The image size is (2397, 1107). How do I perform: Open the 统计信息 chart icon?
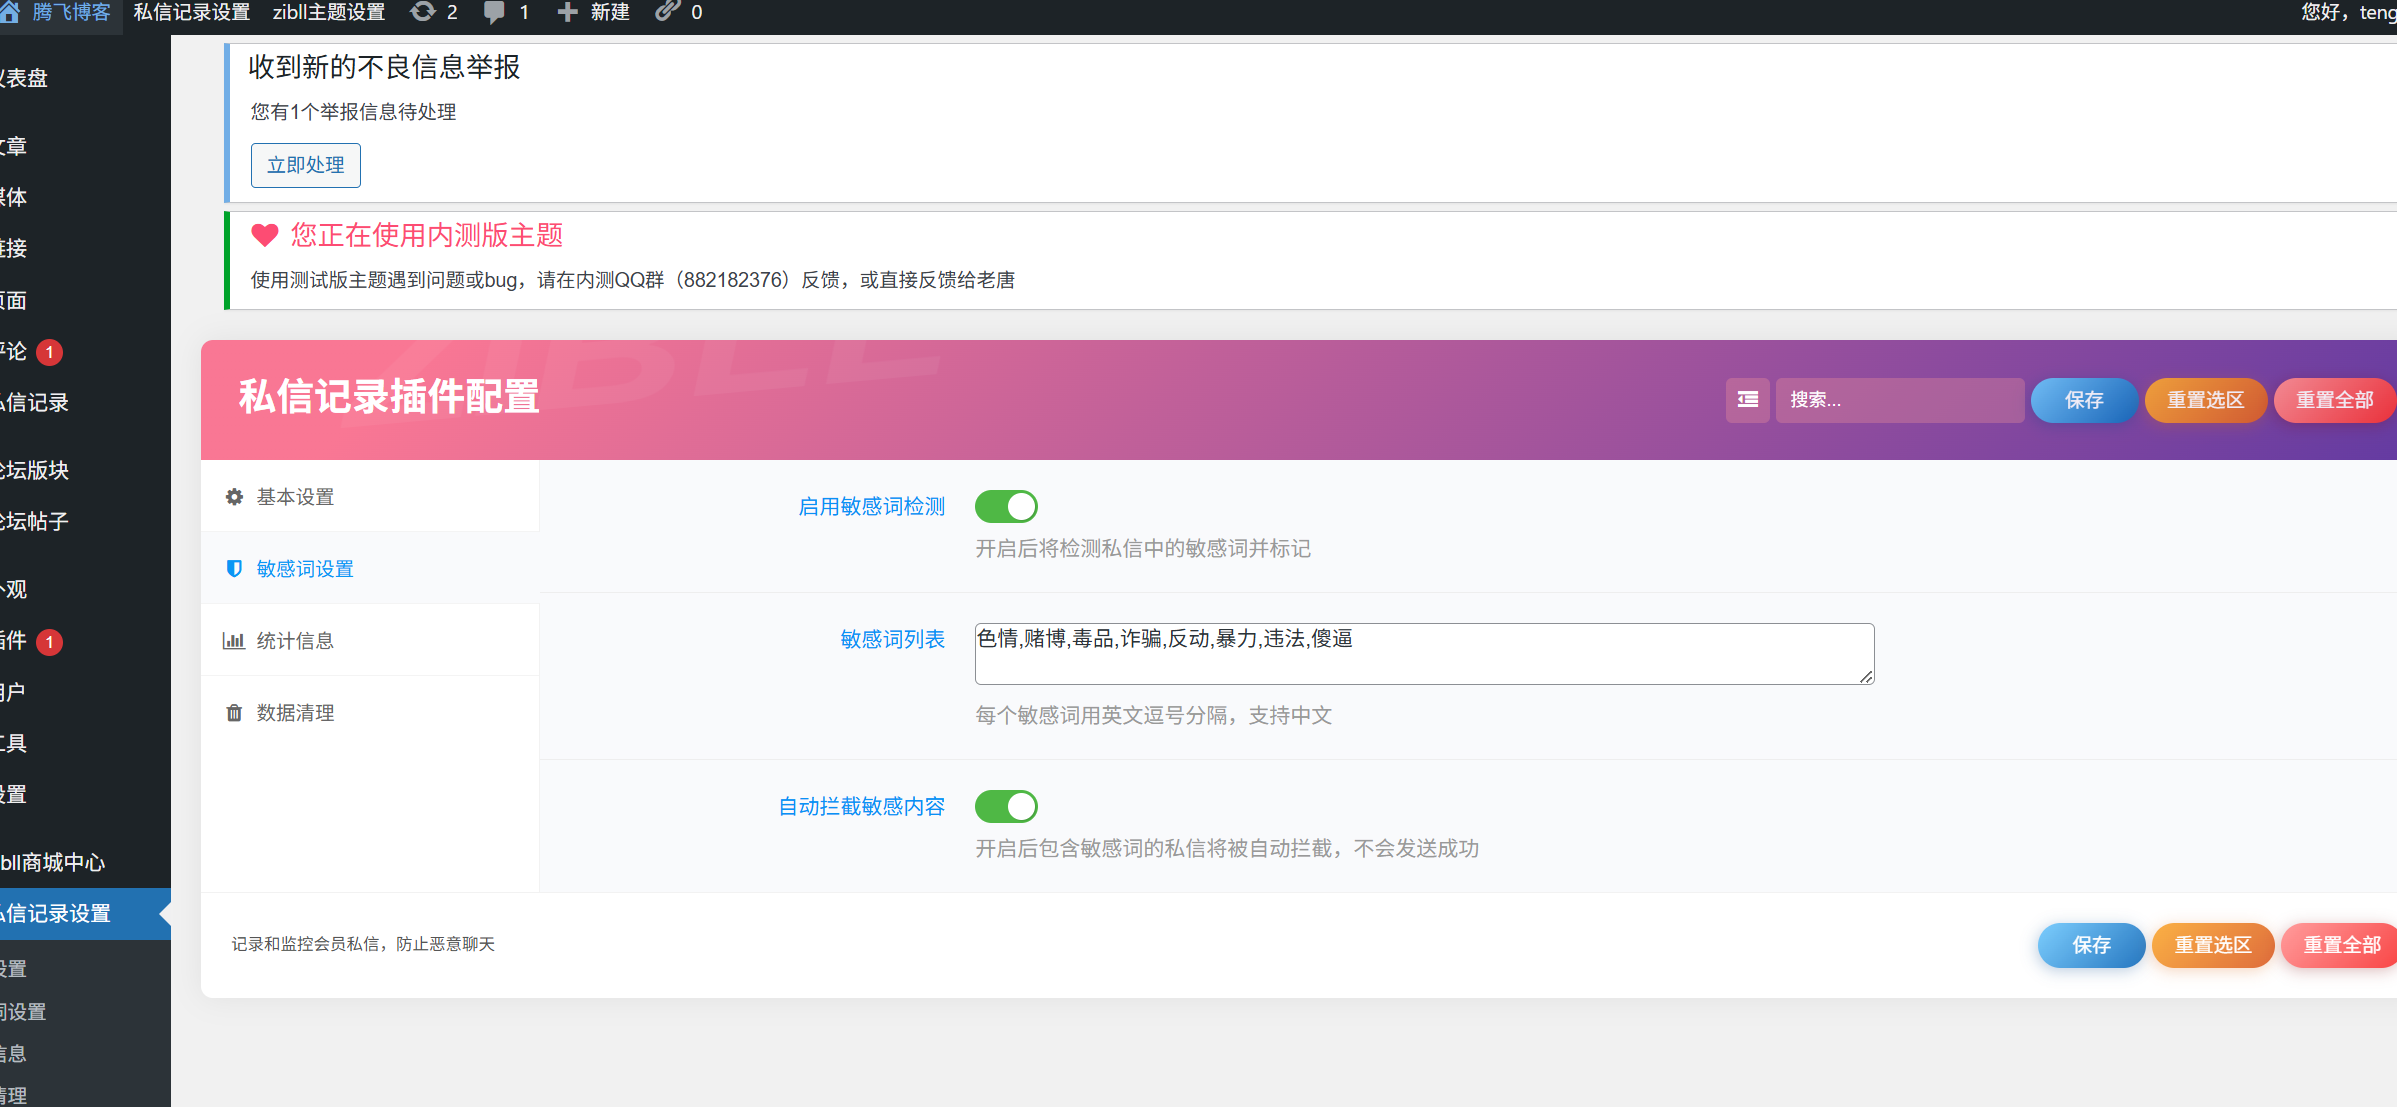click(x=234, y=640)
